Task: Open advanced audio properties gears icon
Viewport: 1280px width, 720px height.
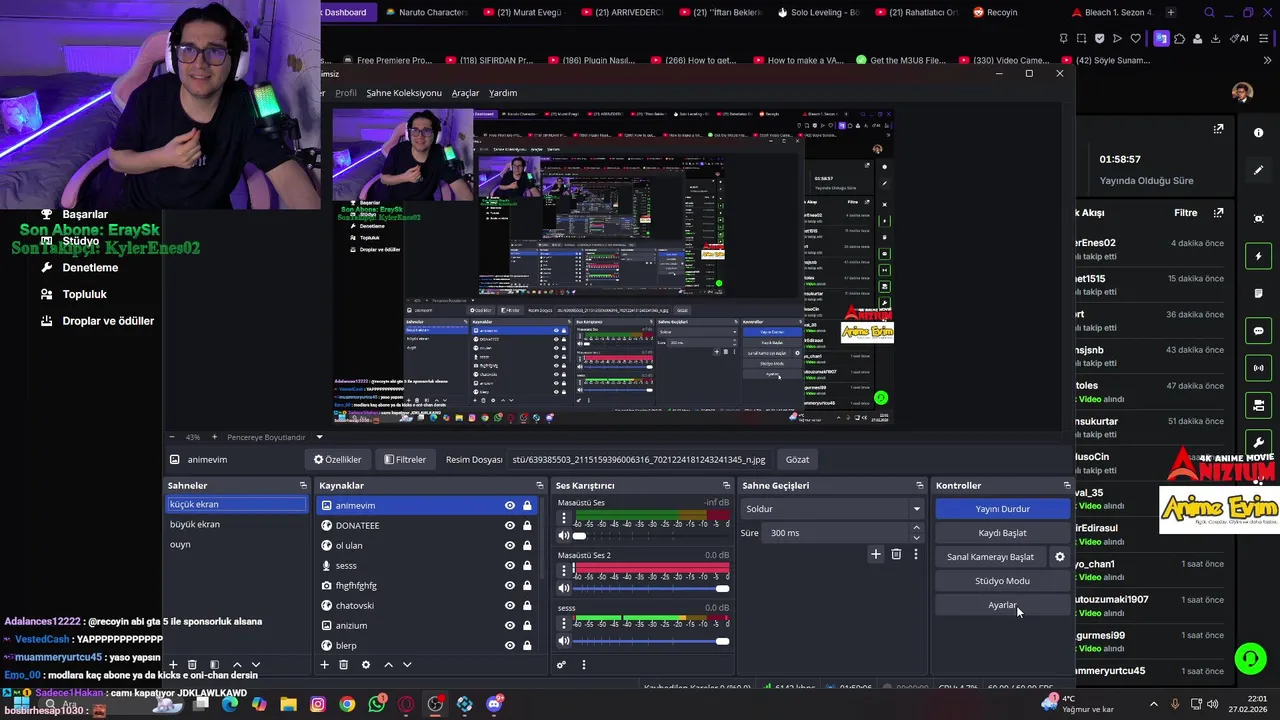Action: click(562, 665)
